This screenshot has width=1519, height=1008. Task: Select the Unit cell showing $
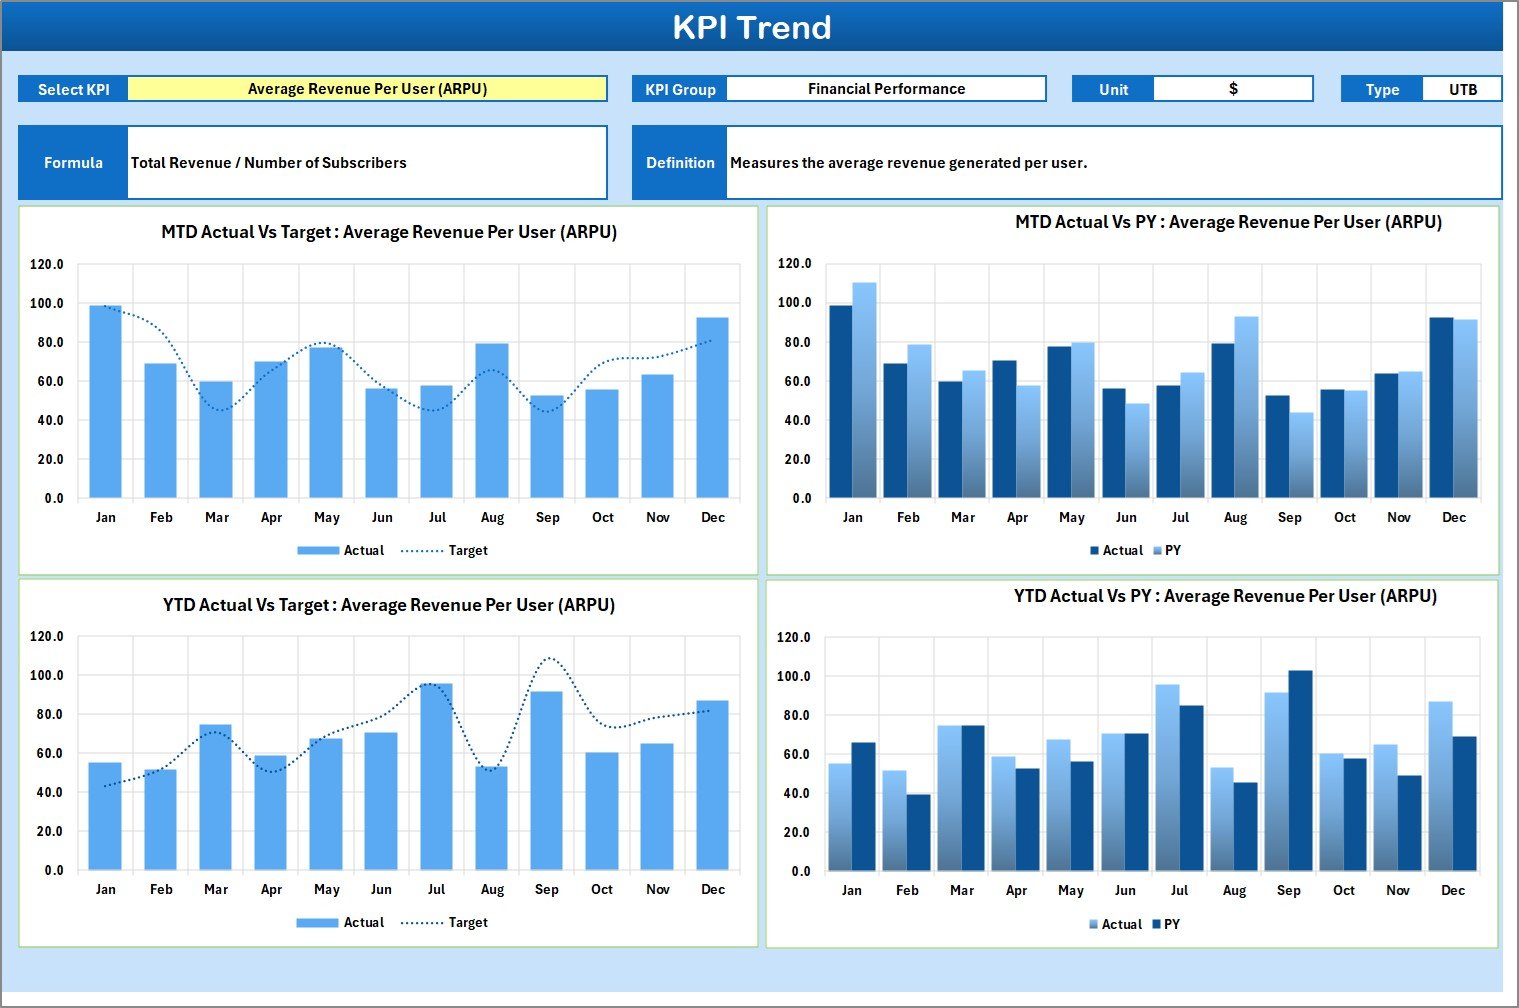coord(1232,89)
